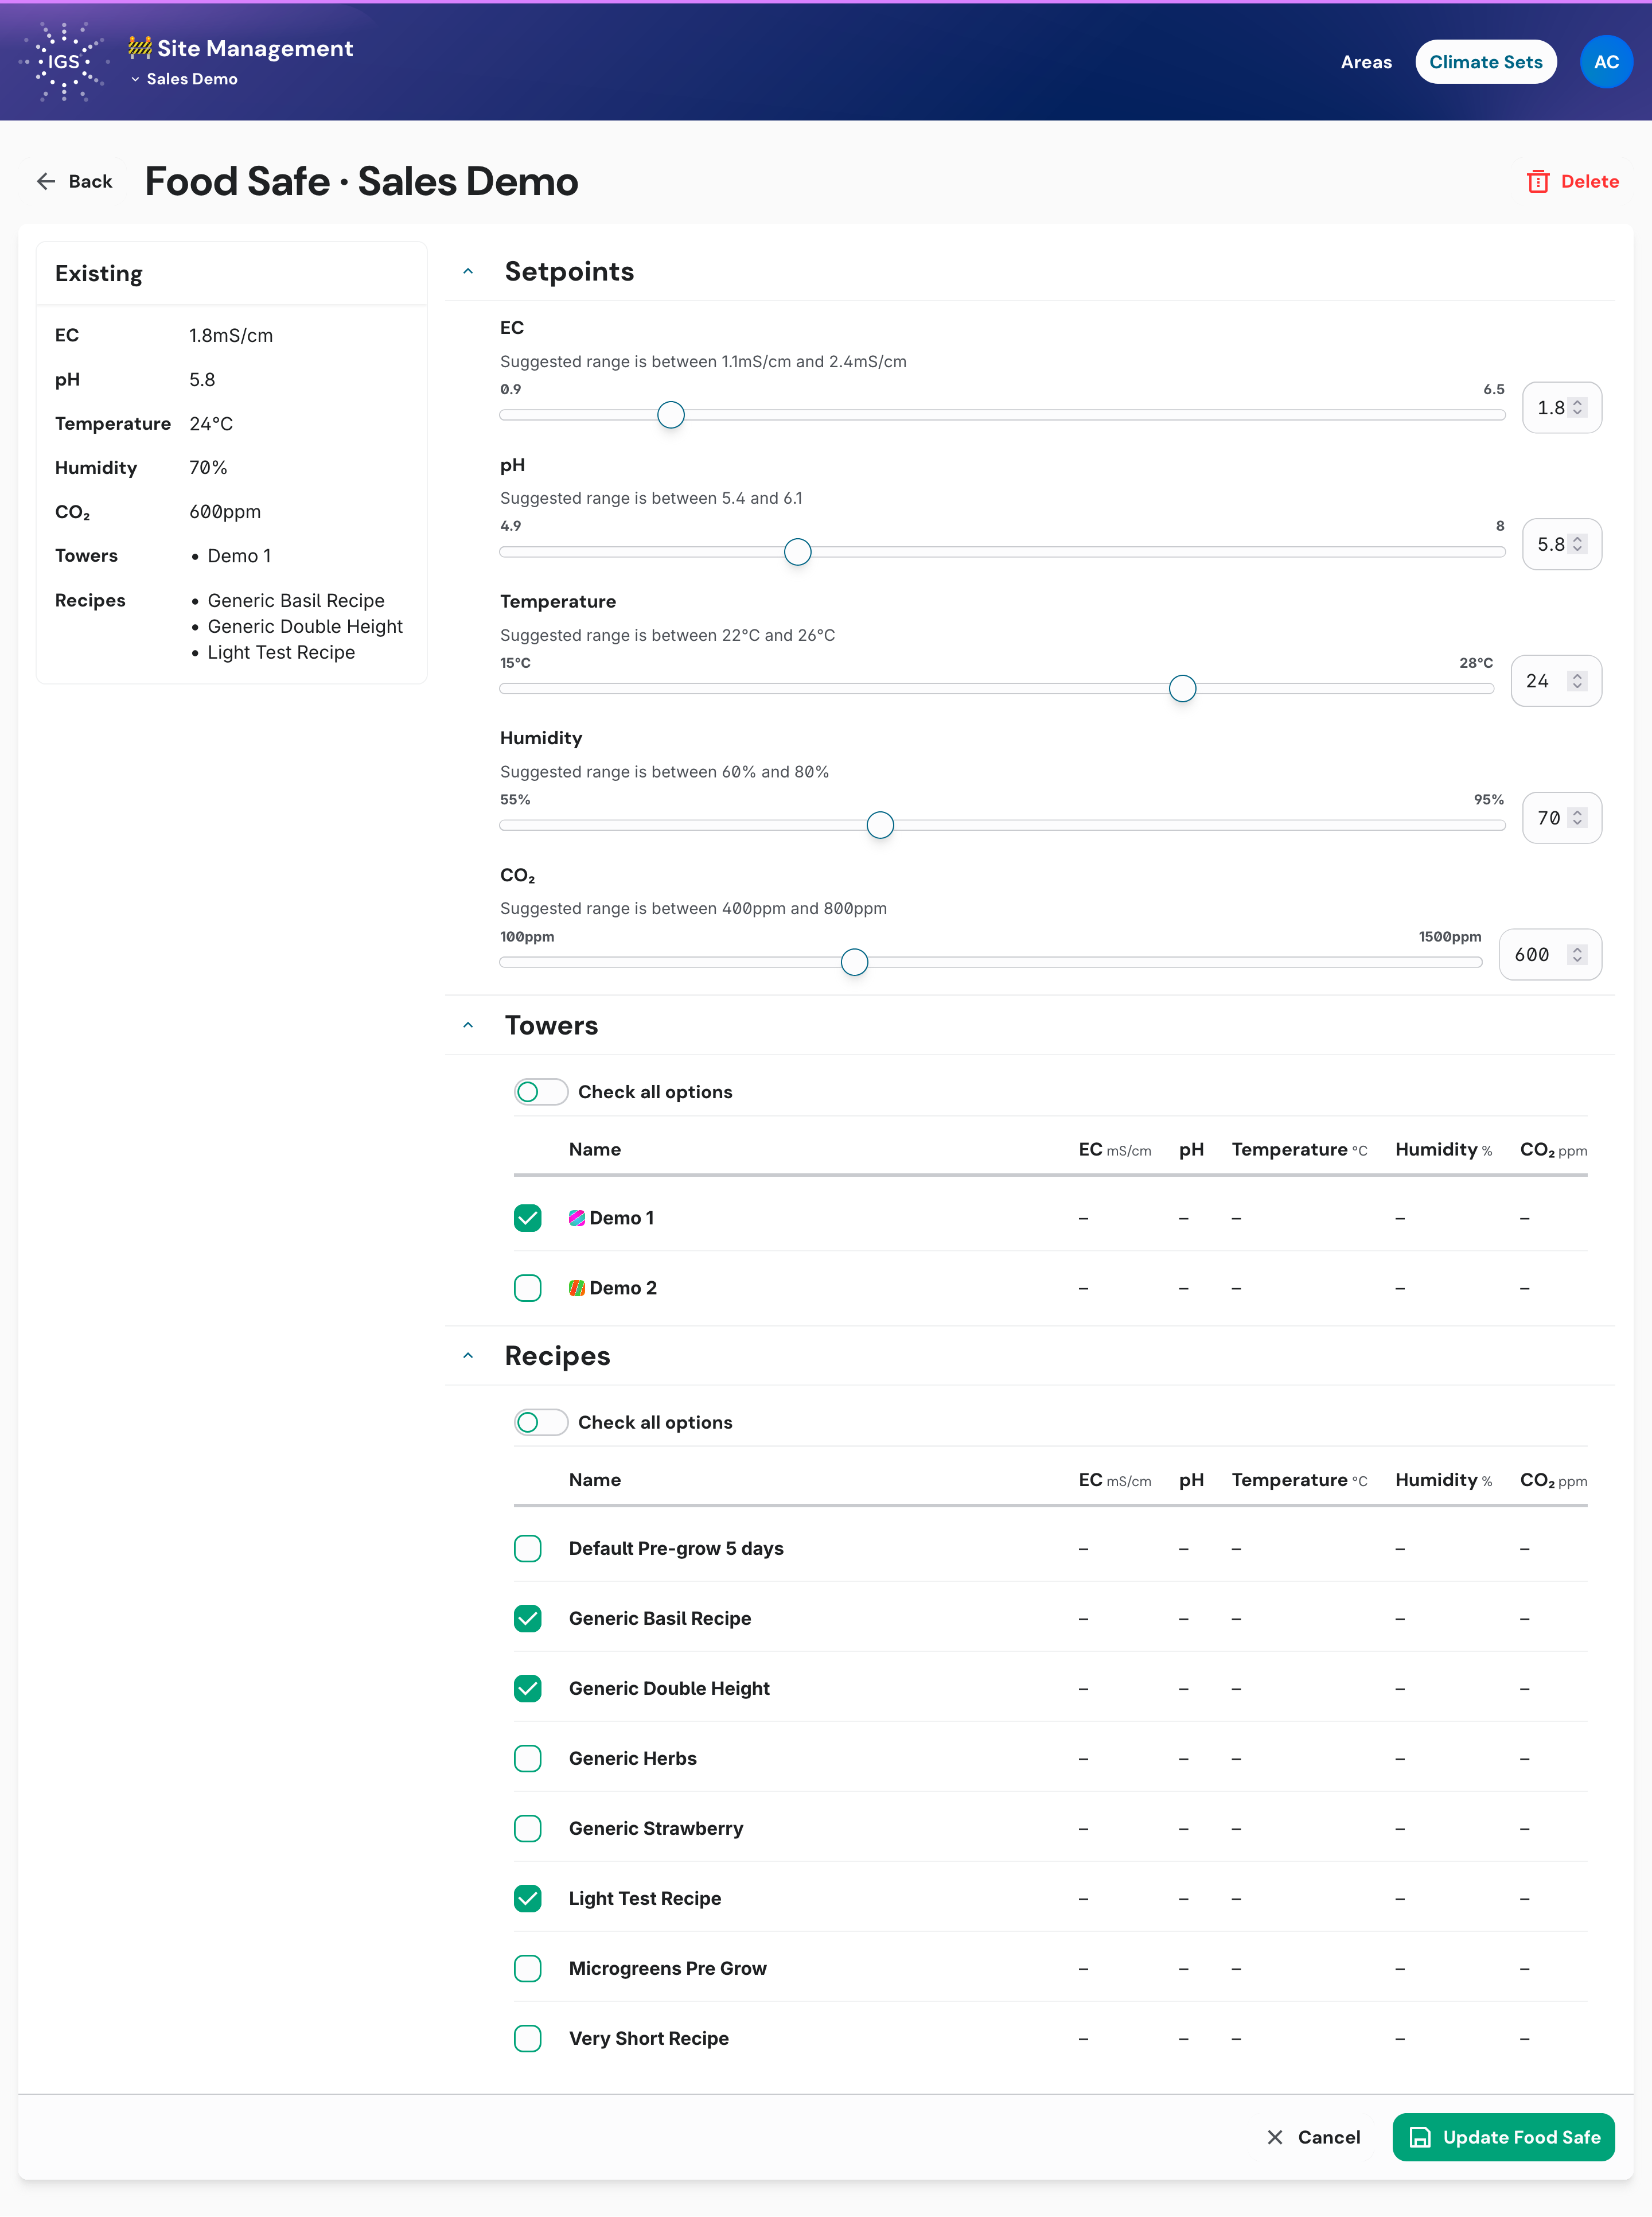Click Update Food Safe button

[x=1503, y=2137]
